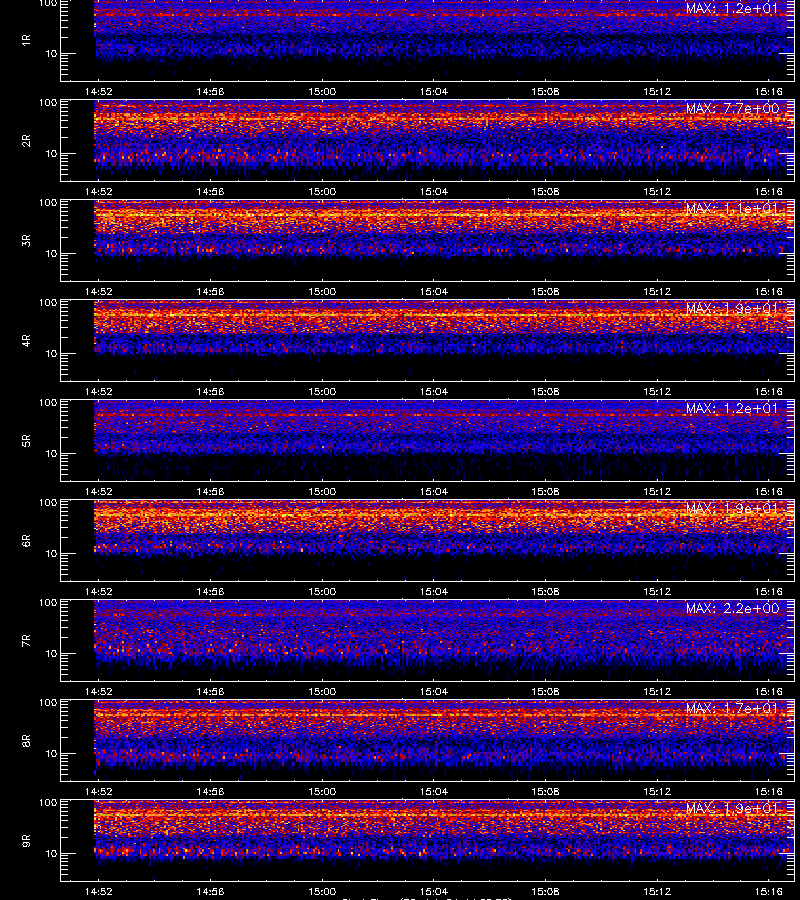Viewport: 800px width, 900px height.
Task: Click the 14:52 time tick under panel 1R
Action: [x=99, y=91]
